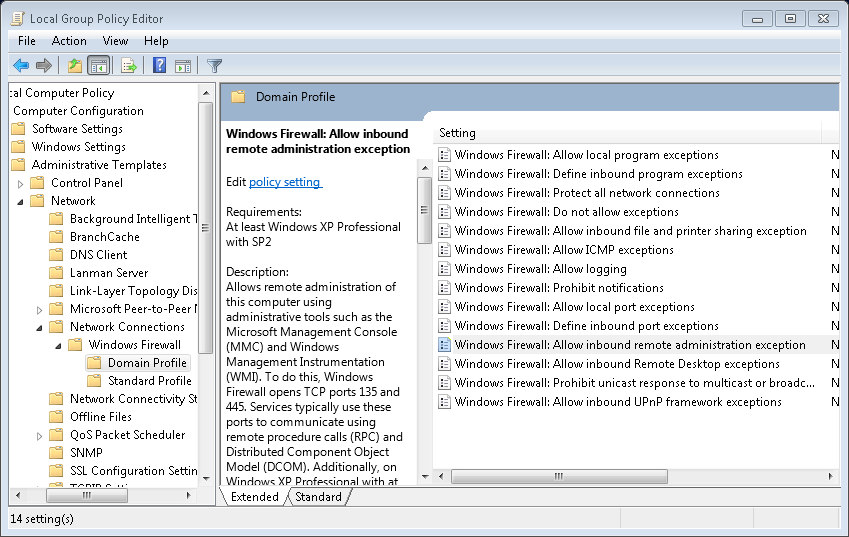Screen dimensions: 849x537
Task: Open the Action menu
Action: [x=69, y=41]
